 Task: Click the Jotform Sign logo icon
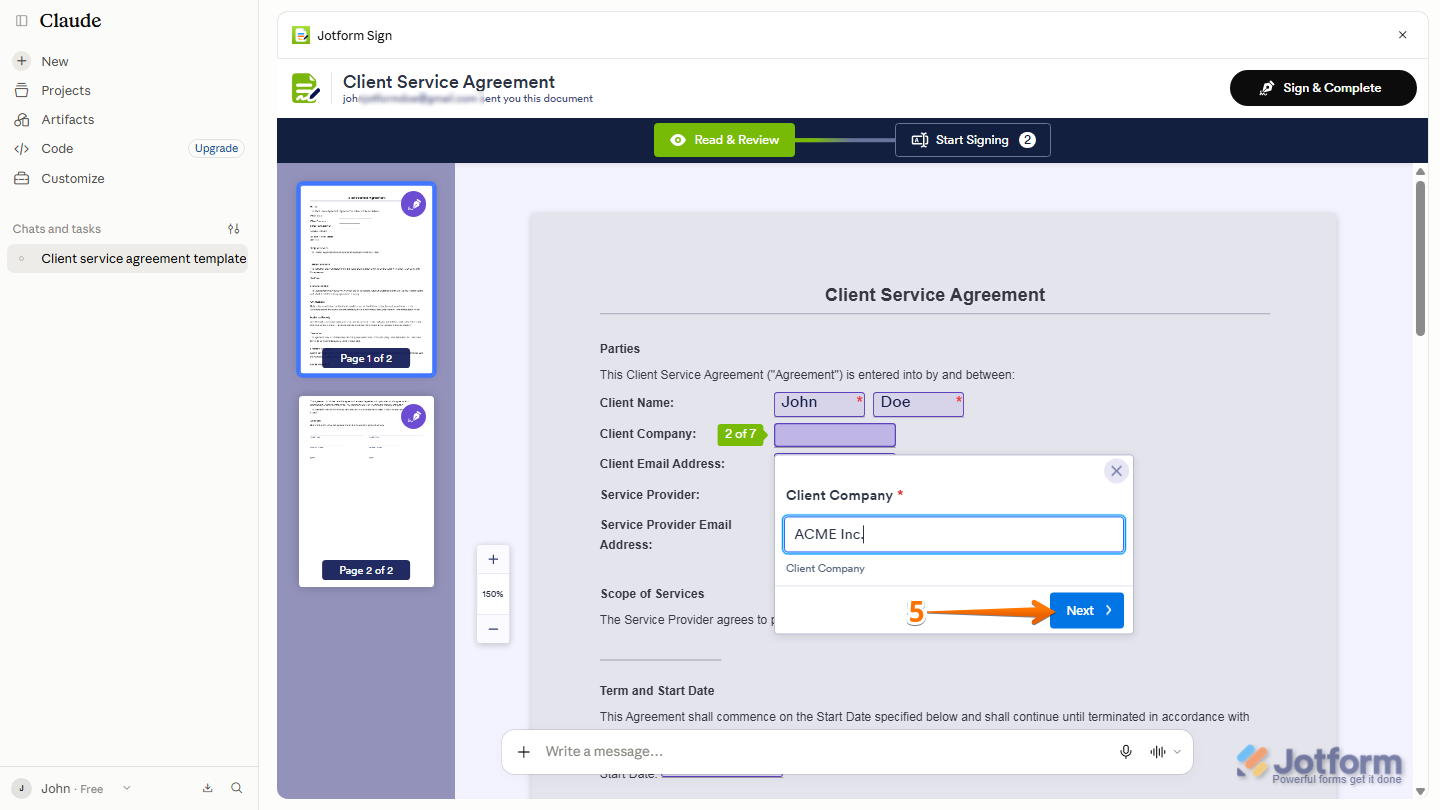pyautogui.click(x=301, y=35)
